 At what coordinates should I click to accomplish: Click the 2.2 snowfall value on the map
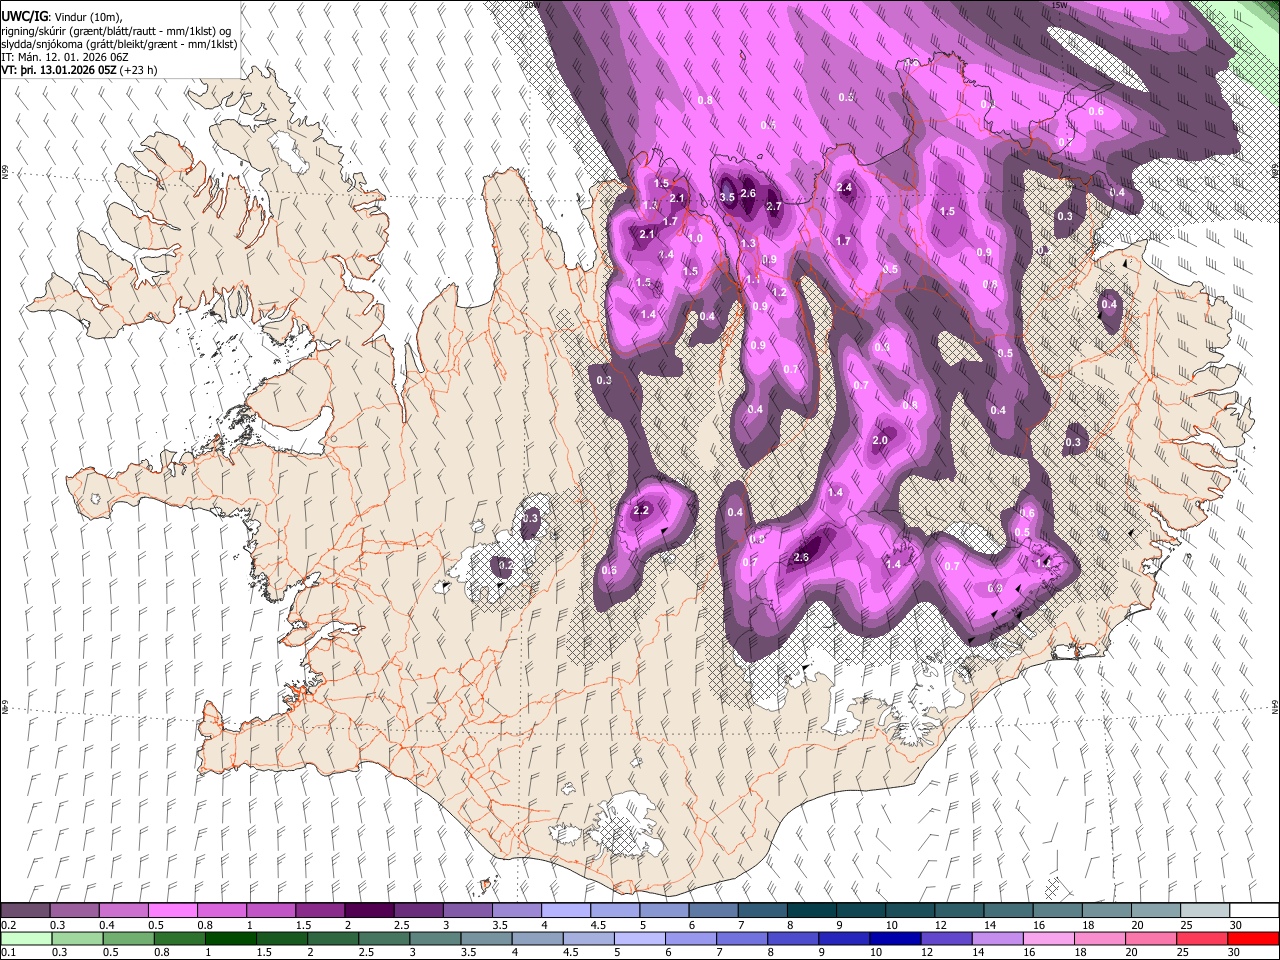(642, 510)
